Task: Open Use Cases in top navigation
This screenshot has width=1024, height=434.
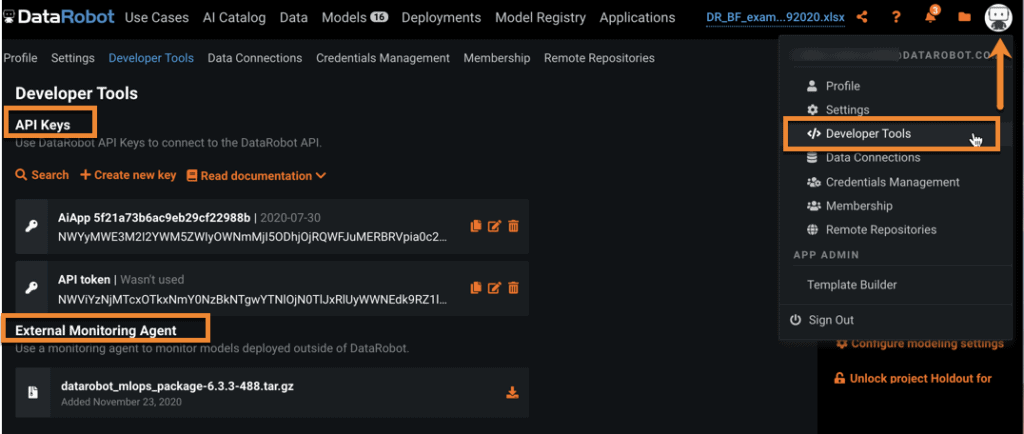Action: [157, 18]
